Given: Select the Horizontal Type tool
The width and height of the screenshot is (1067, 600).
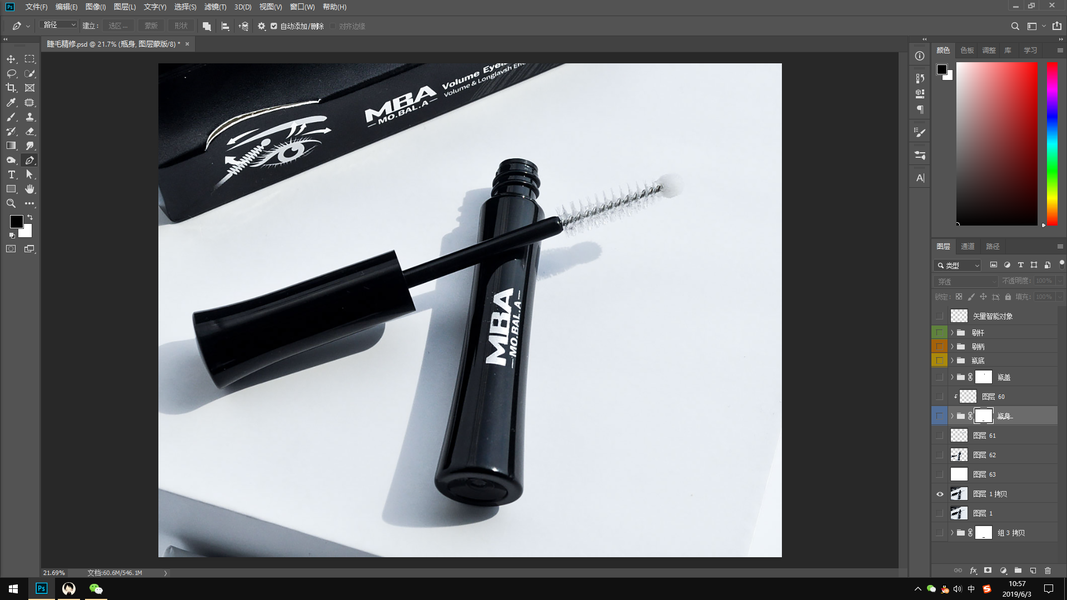Looking at the screenshot, I should pyautogui.click(x=11, y=175).
